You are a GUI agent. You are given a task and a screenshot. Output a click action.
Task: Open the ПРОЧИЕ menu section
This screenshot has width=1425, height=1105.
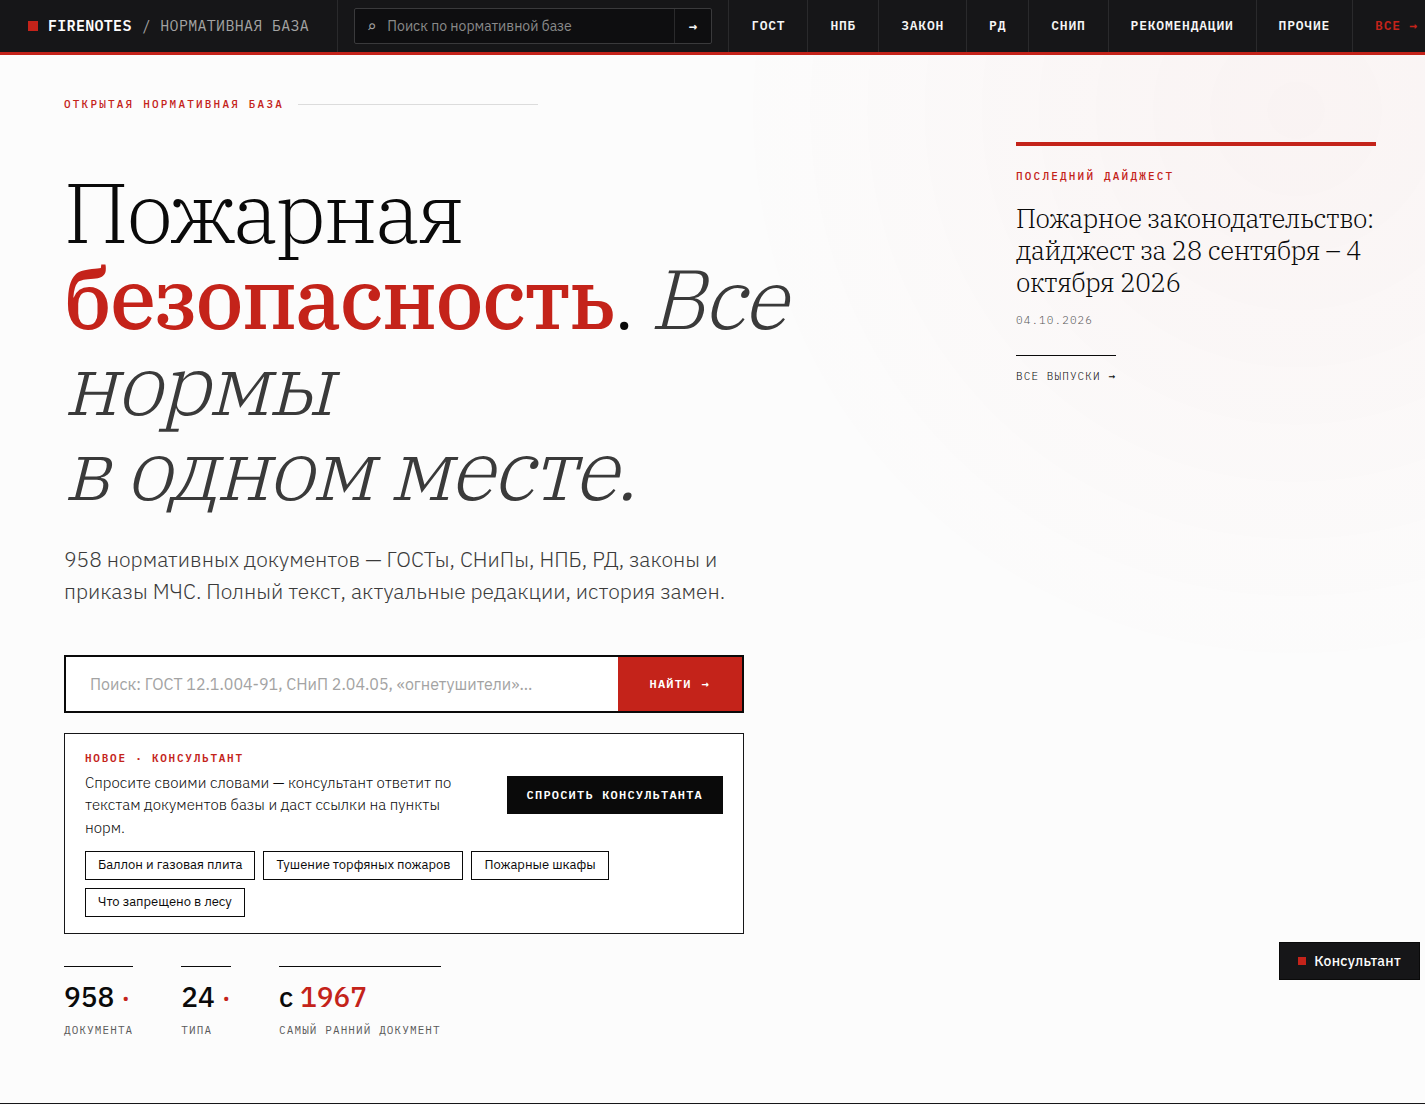(1304, 26)
